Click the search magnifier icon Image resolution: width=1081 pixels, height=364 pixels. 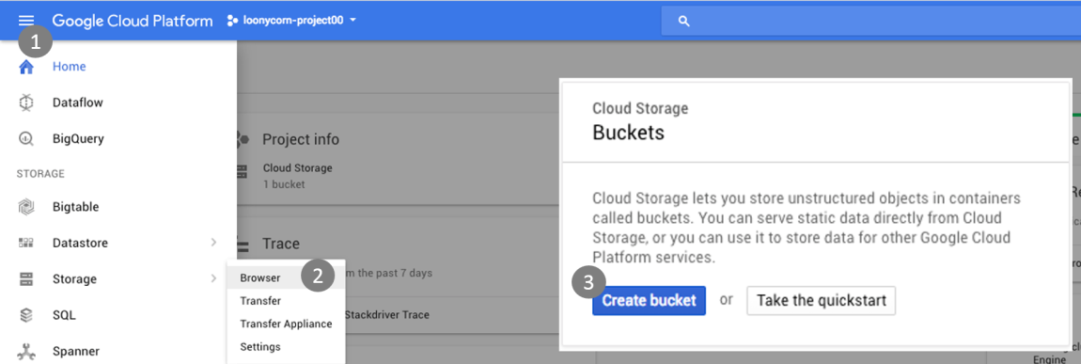coord(684,21)
